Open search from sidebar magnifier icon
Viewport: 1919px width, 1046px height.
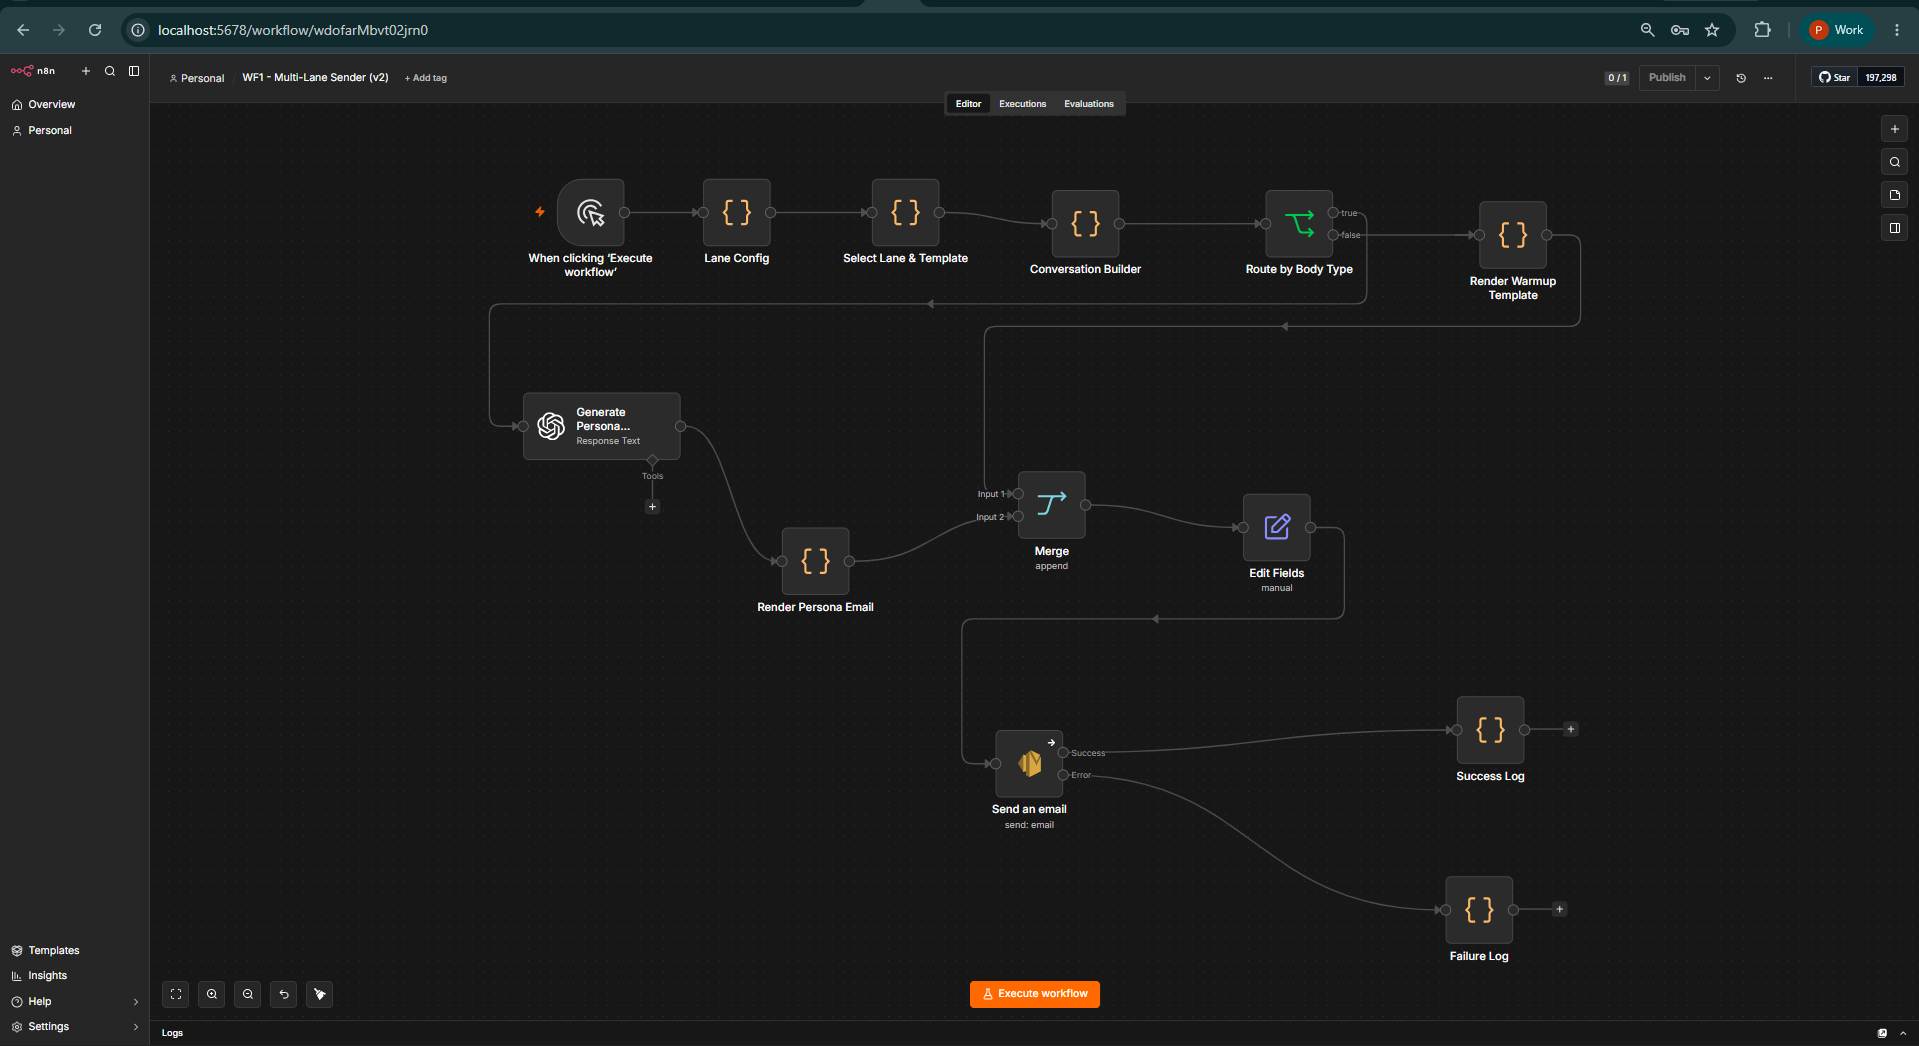[110, 71]
